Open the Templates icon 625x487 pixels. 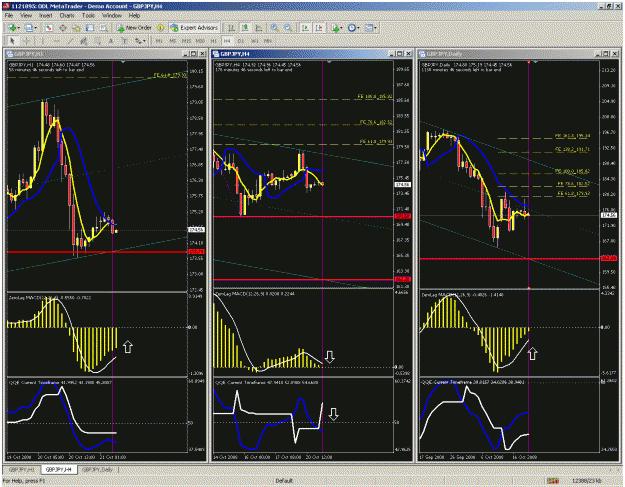369,28
